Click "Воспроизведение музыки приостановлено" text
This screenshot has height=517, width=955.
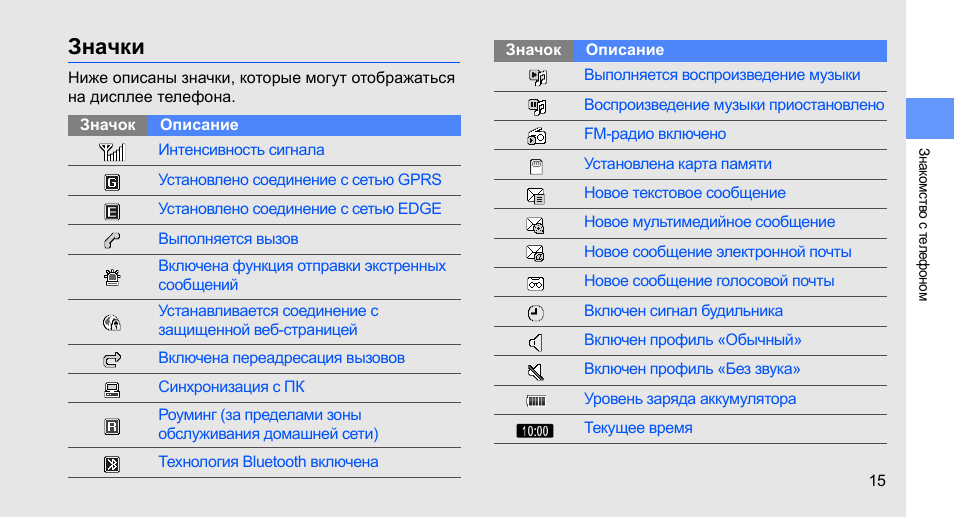(734, 105)
